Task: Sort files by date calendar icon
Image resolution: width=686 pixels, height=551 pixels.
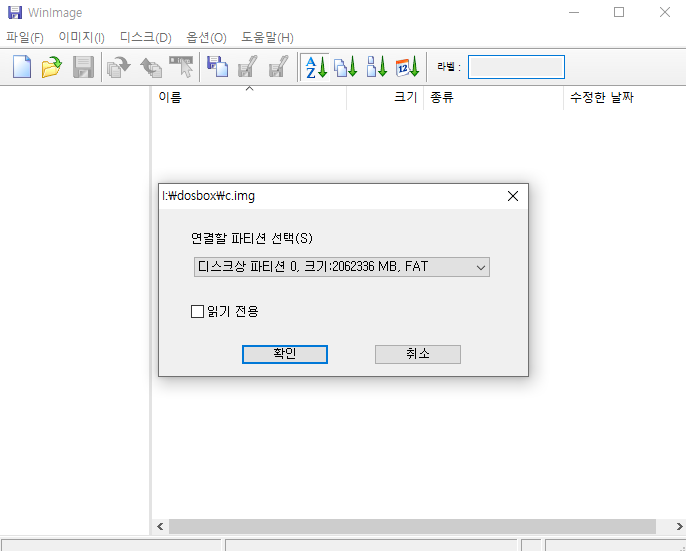Action: (407, 67)
